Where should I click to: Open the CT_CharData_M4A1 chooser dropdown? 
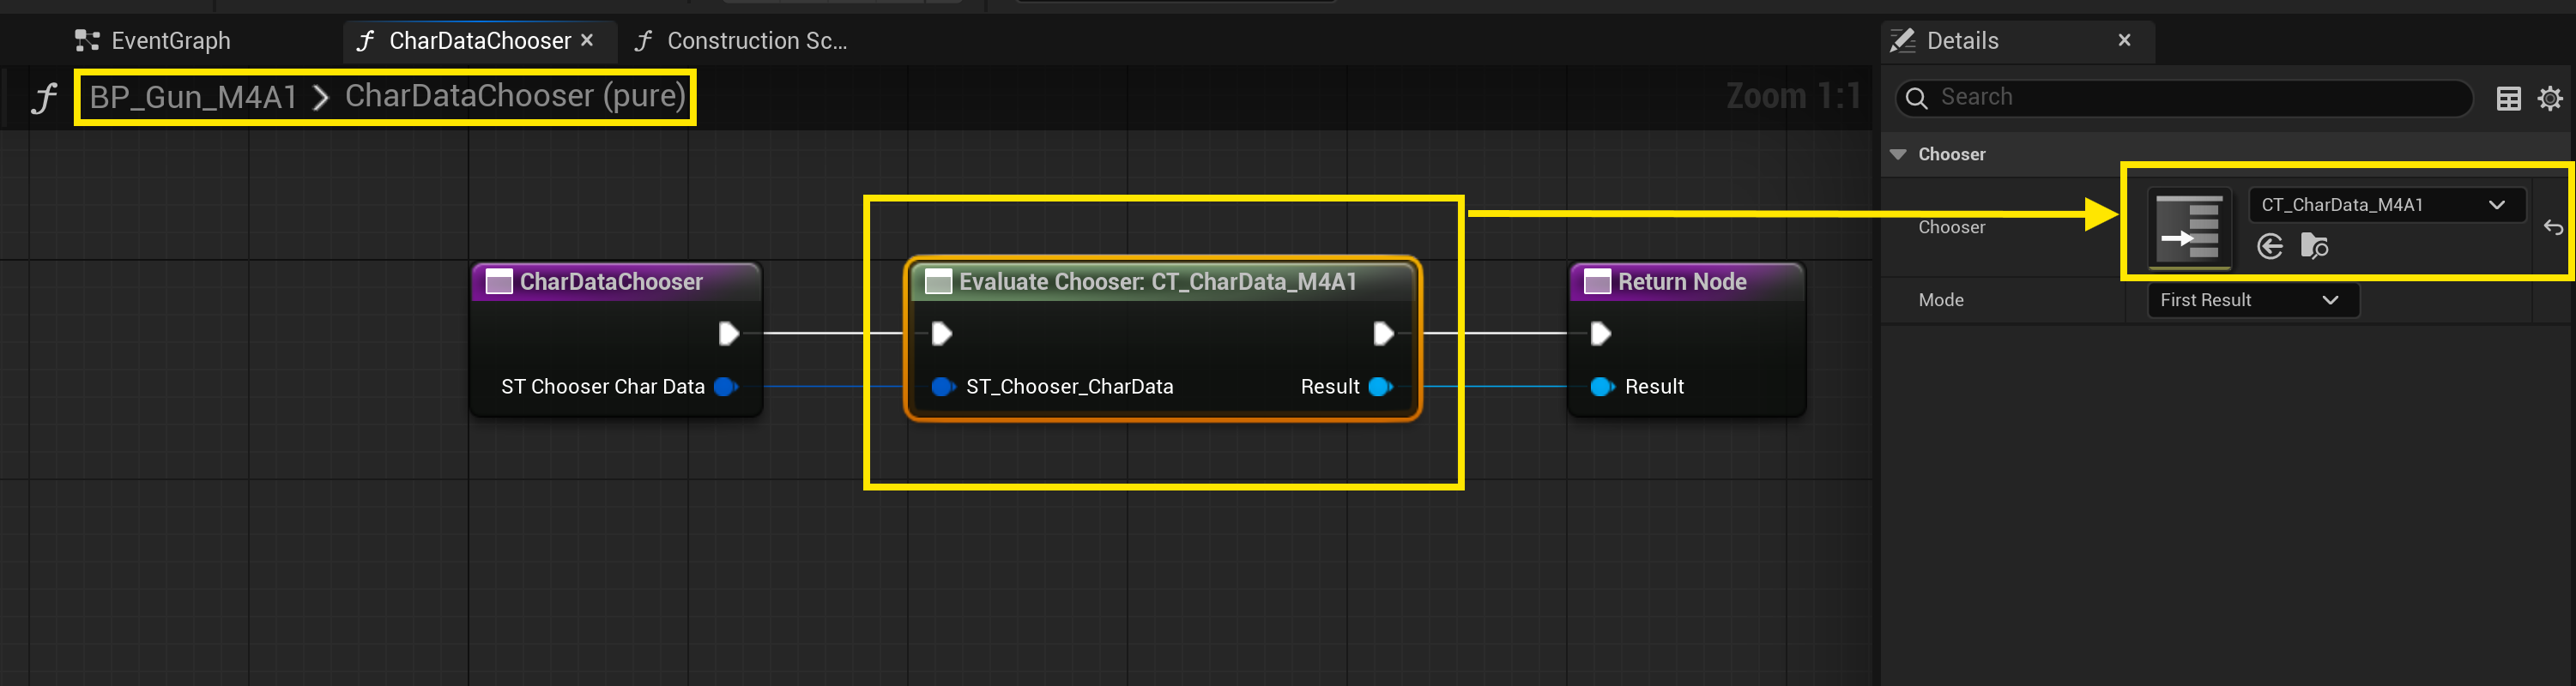(2385, 205)
